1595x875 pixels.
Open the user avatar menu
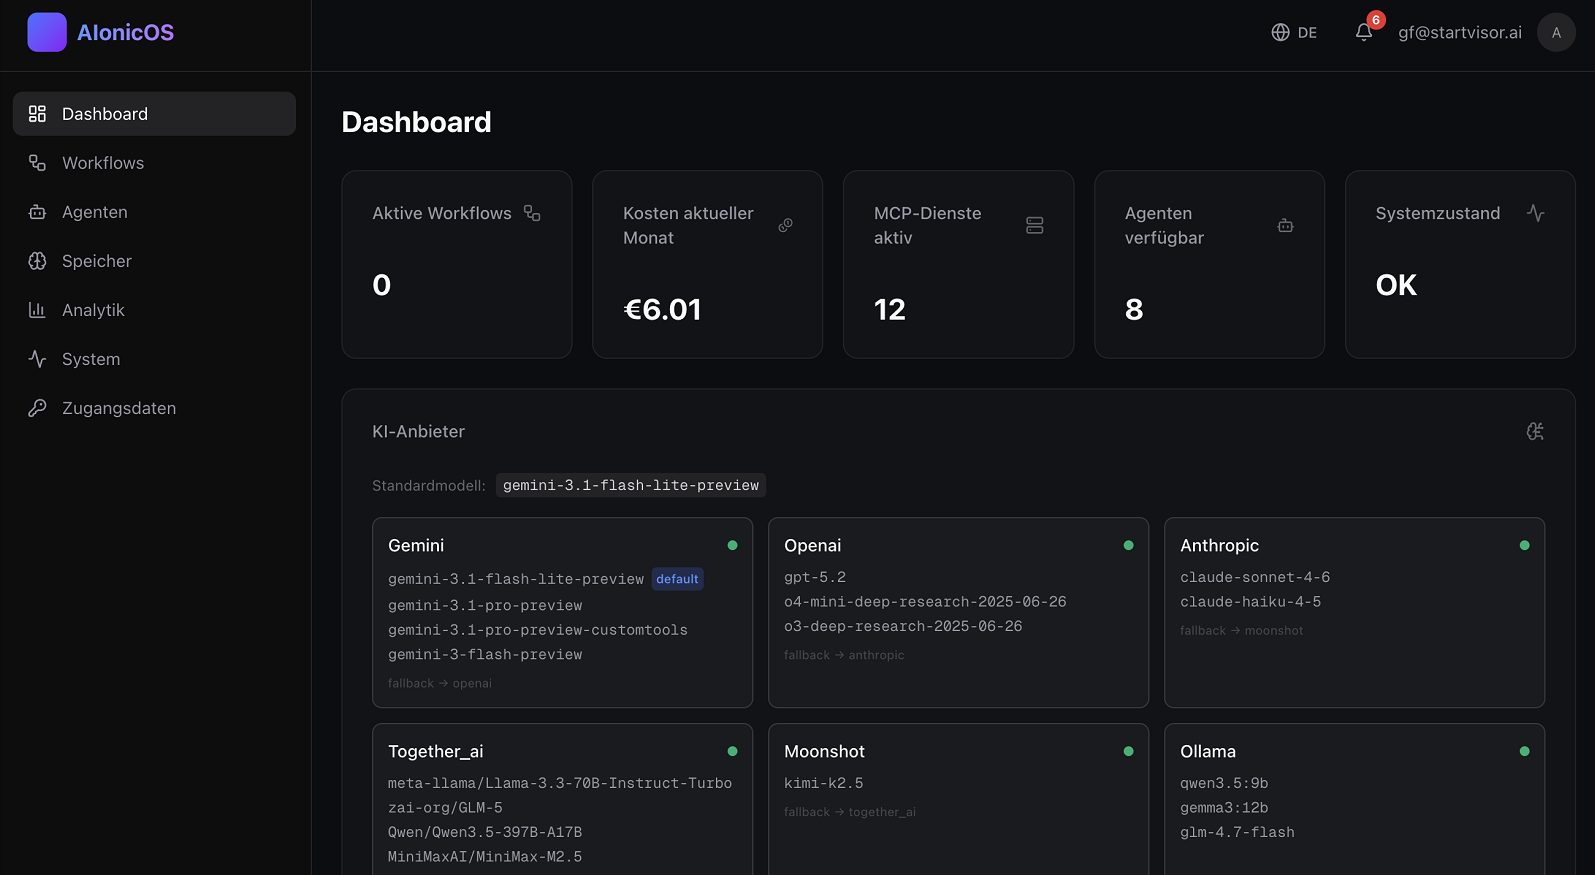point(1555,32)
